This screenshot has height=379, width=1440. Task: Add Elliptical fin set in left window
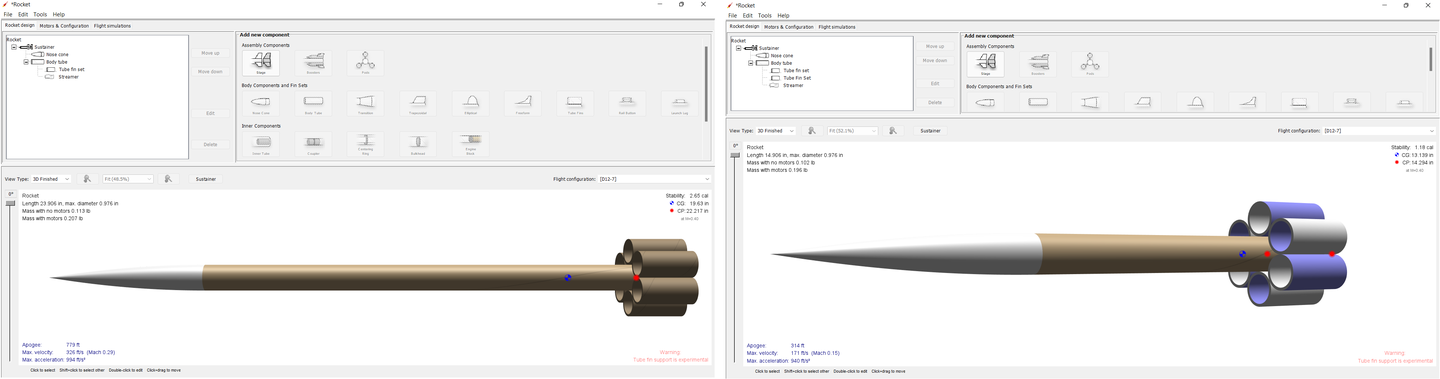pyautogui.click(x=471, y=103)
